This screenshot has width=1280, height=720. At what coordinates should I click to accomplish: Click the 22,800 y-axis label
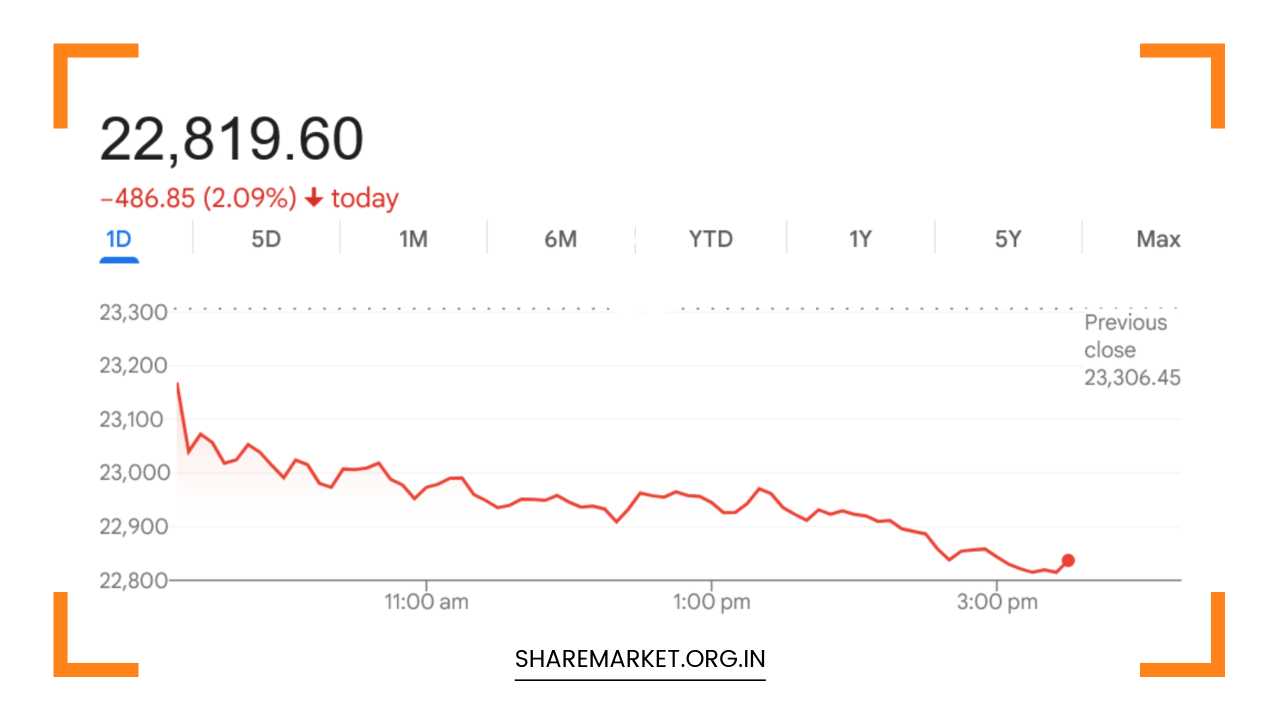133,580
